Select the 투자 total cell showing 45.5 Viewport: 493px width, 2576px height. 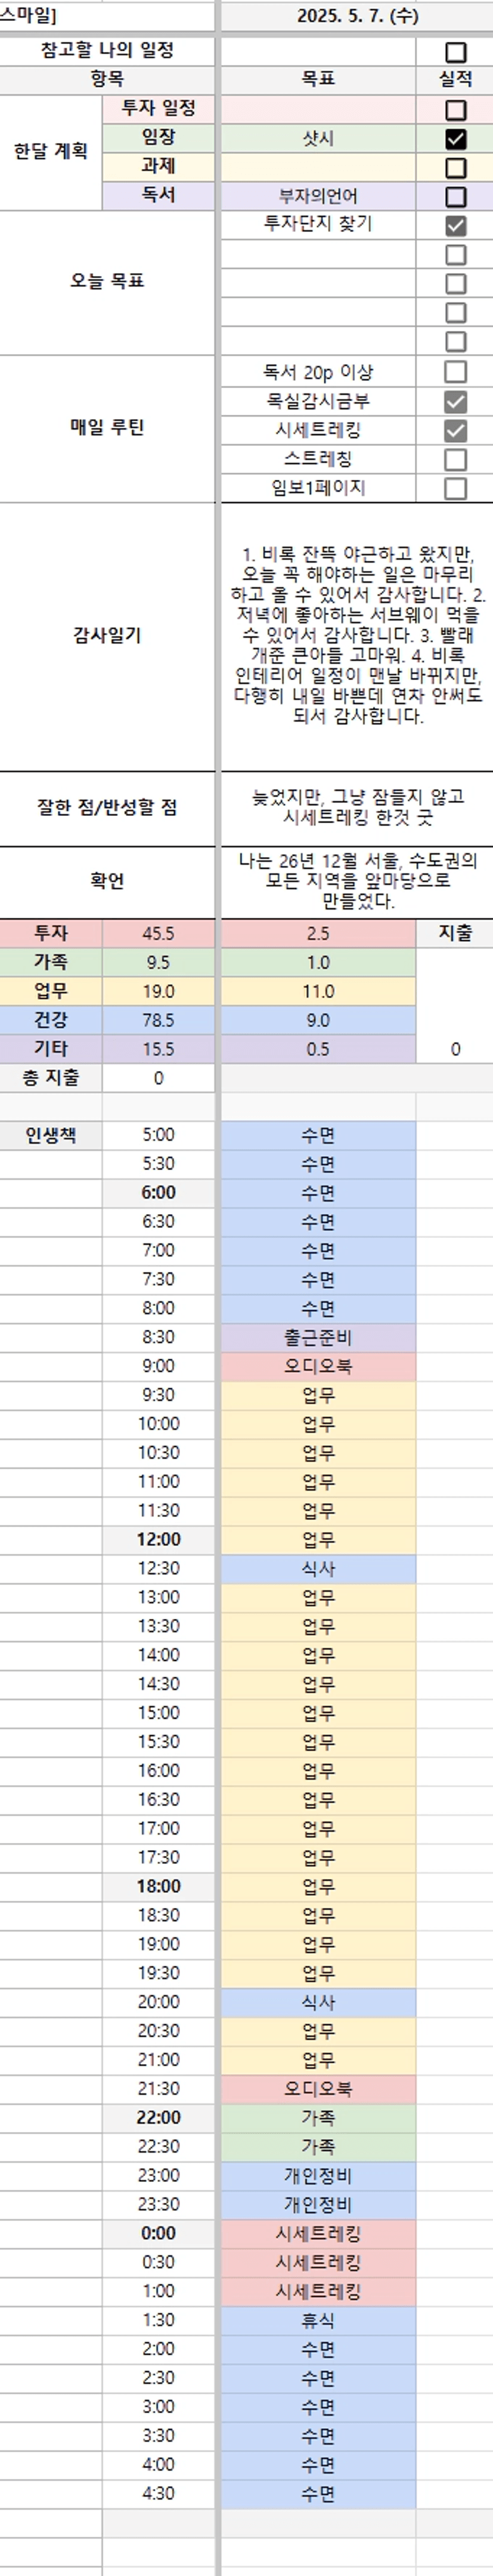158,933
